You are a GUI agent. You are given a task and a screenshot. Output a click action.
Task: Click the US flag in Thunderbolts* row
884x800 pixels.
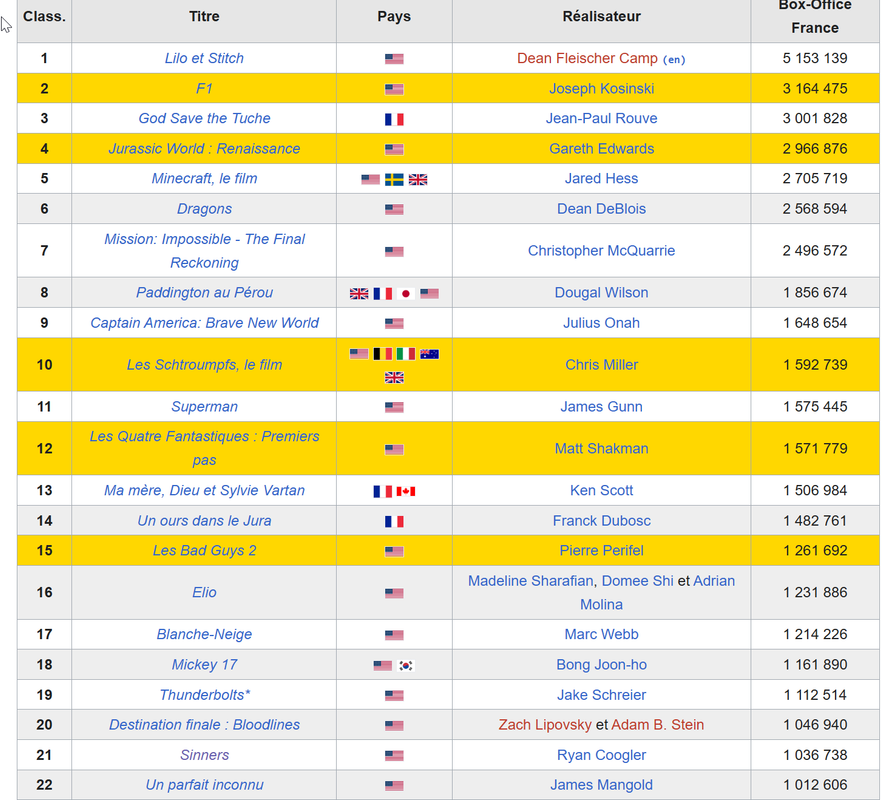pyautogui.click(x=394, y=696)
